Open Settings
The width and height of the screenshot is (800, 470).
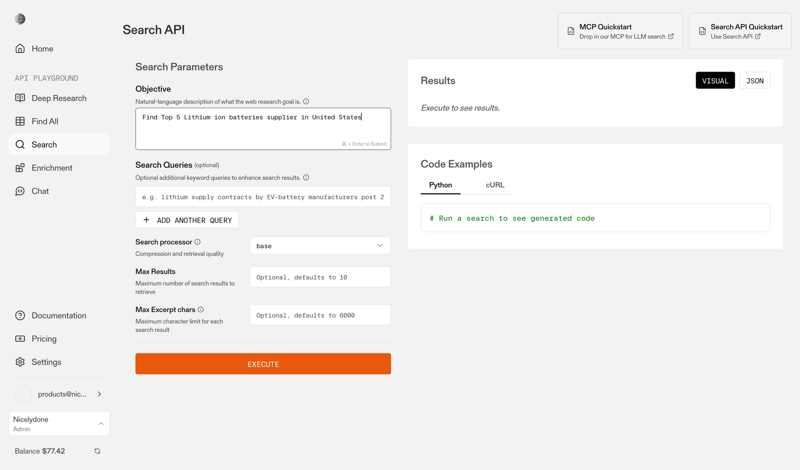coord(59,362)
